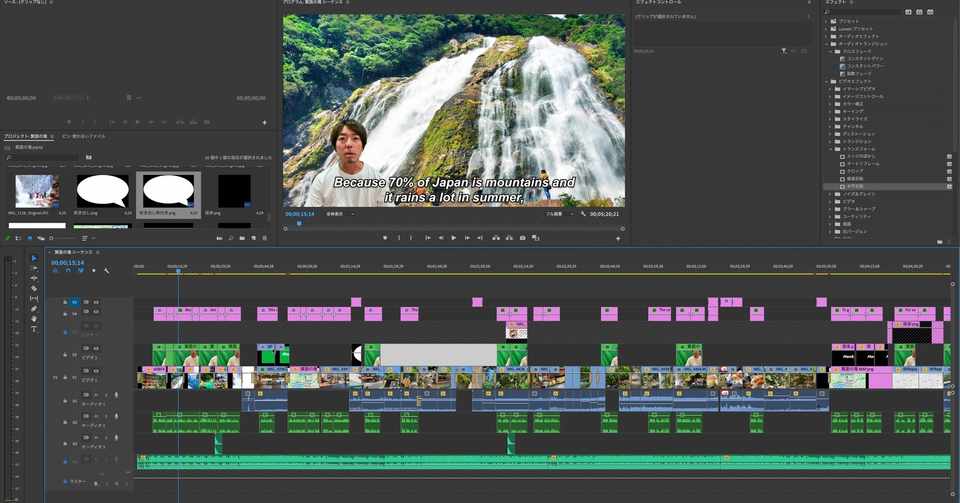This screenshot has height=503, width=960.
Task: Click the Project panel search field
Action: pyautogui.click(x=43, y=157)
